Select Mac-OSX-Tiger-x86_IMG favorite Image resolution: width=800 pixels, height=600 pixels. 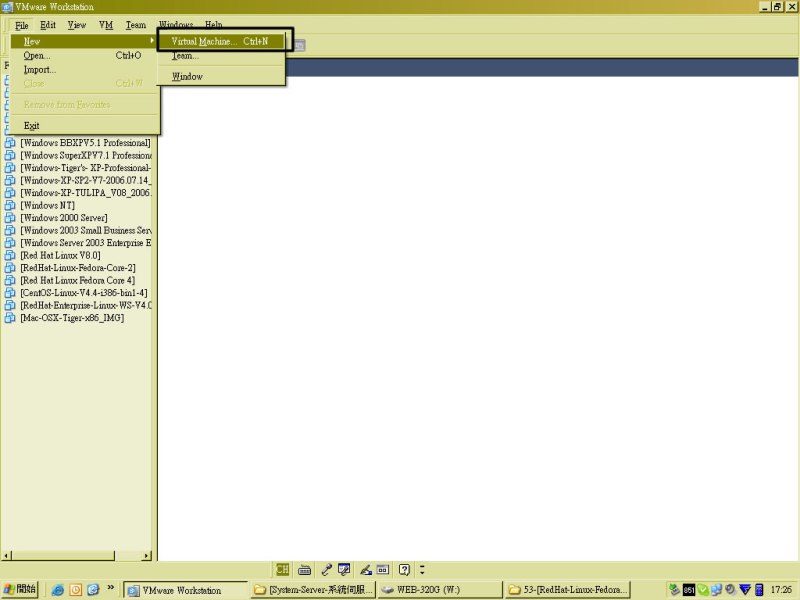tap(72, 318)
